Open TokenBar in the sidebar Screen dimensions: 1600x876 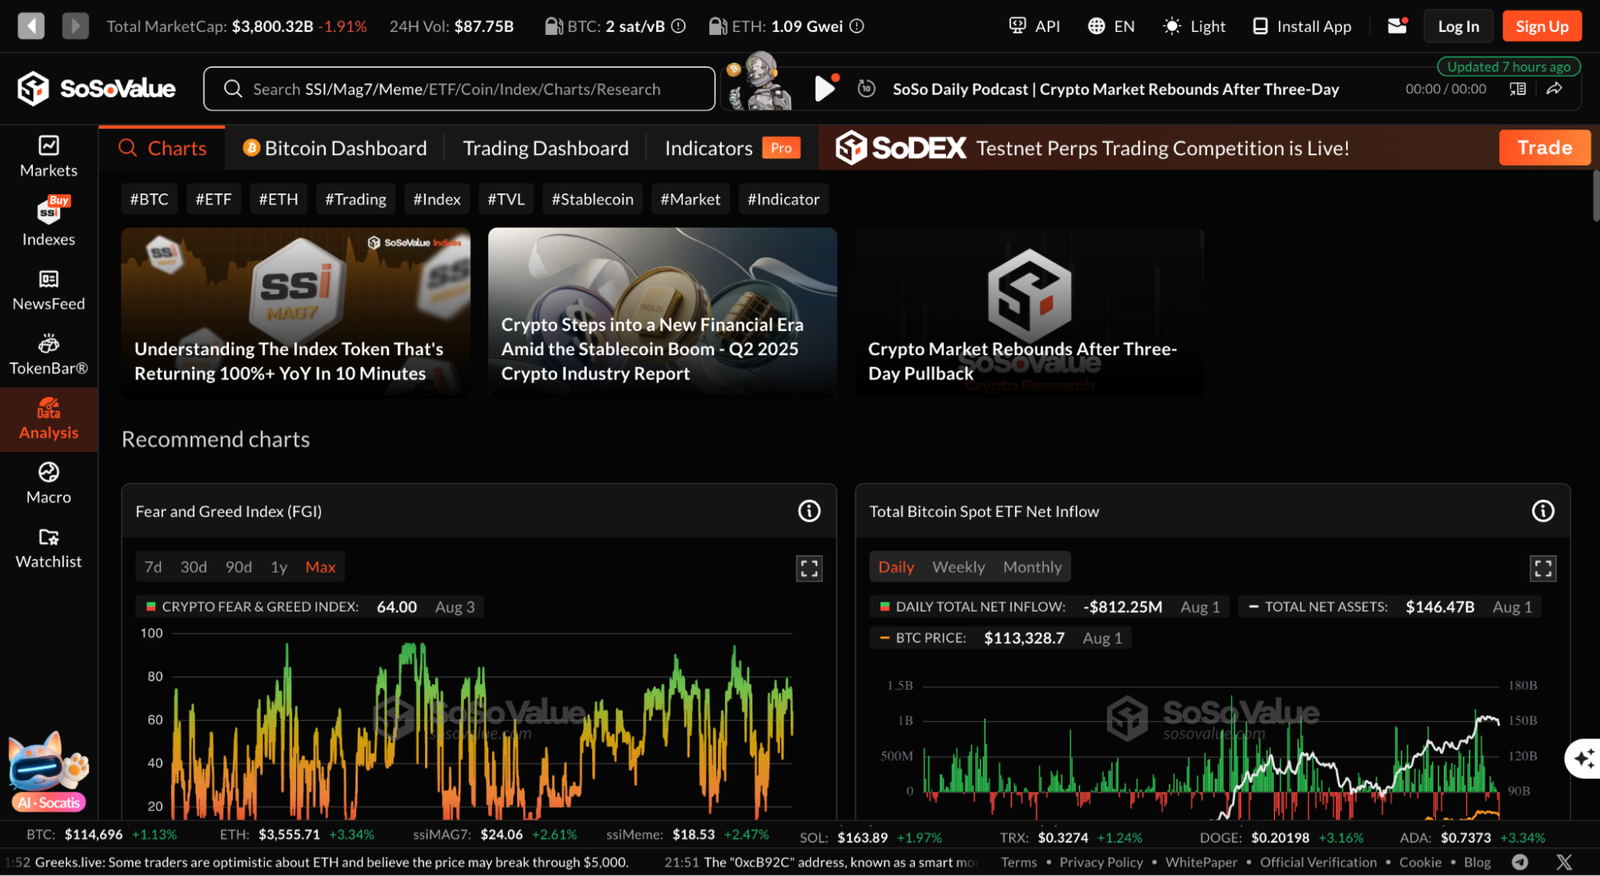pyautogui.click(x=49, y=355)
